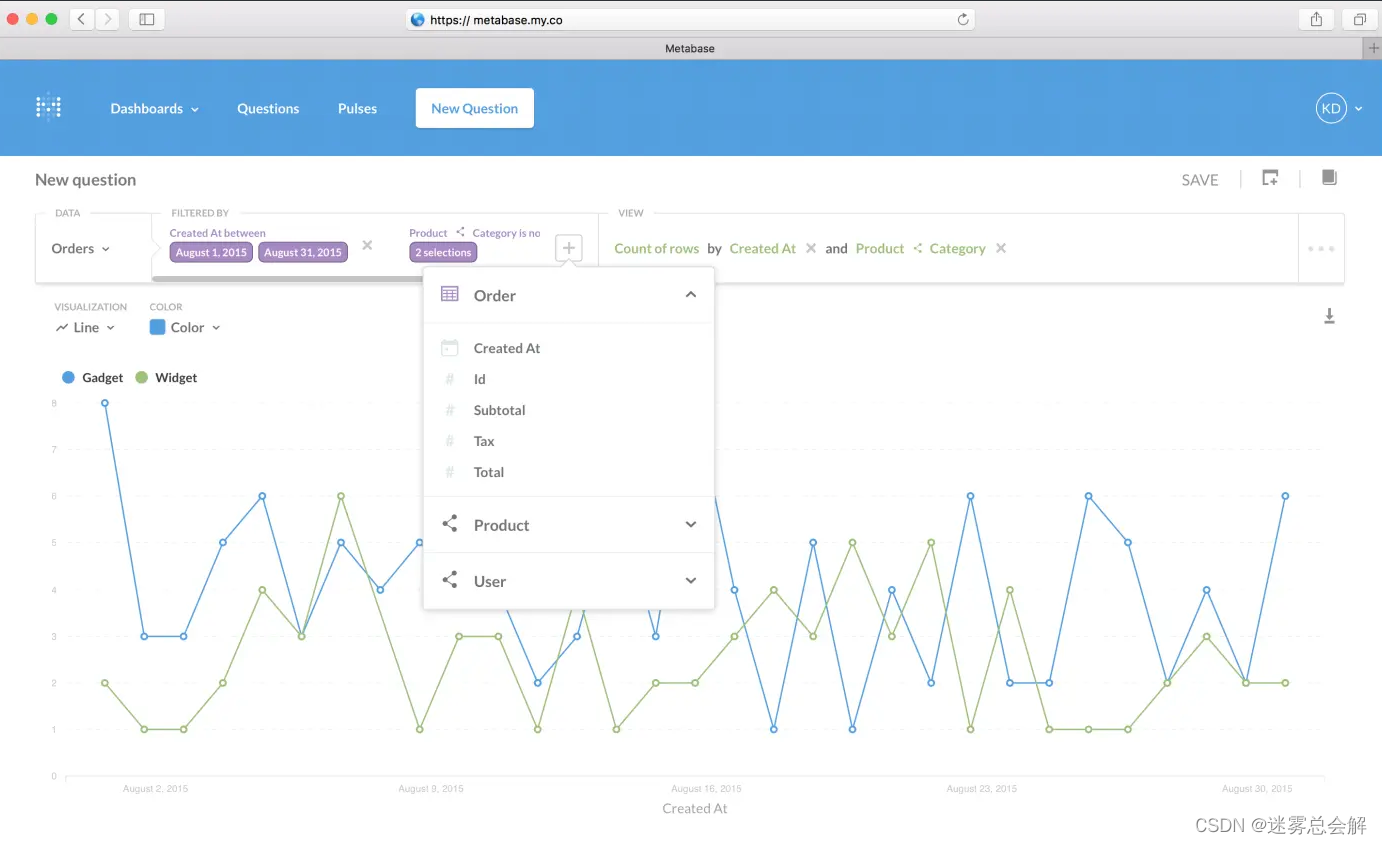The height and width of the screenshot is (844, 1382).
Task: Click the Gadget point at value 8
Action: (105, 403)
